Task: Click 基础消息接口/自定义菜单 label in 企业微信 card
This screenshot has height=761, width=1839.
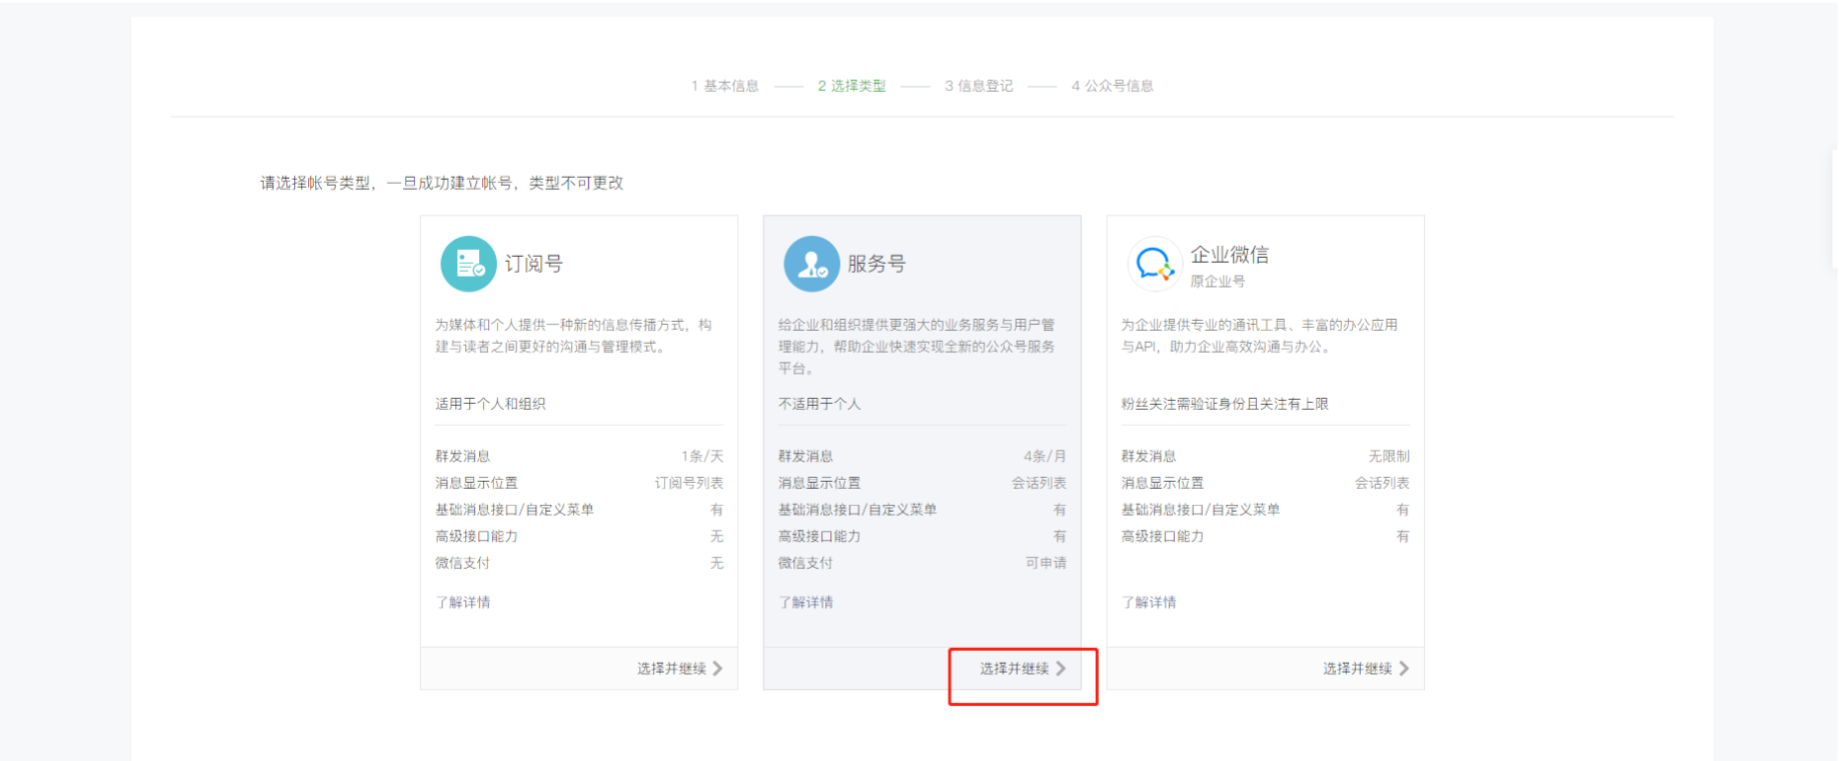Action: (1201, 510)
